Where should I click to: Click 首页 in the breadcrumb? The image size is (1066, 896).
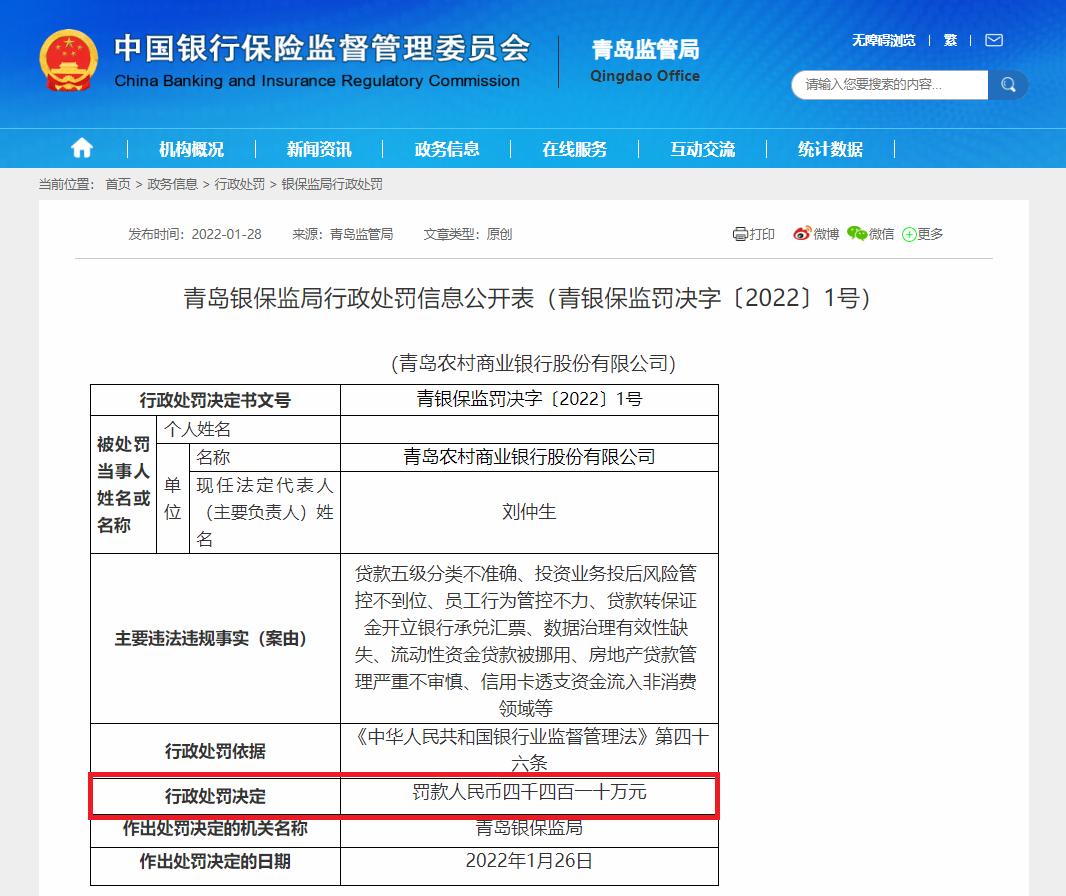coord(118,184)
